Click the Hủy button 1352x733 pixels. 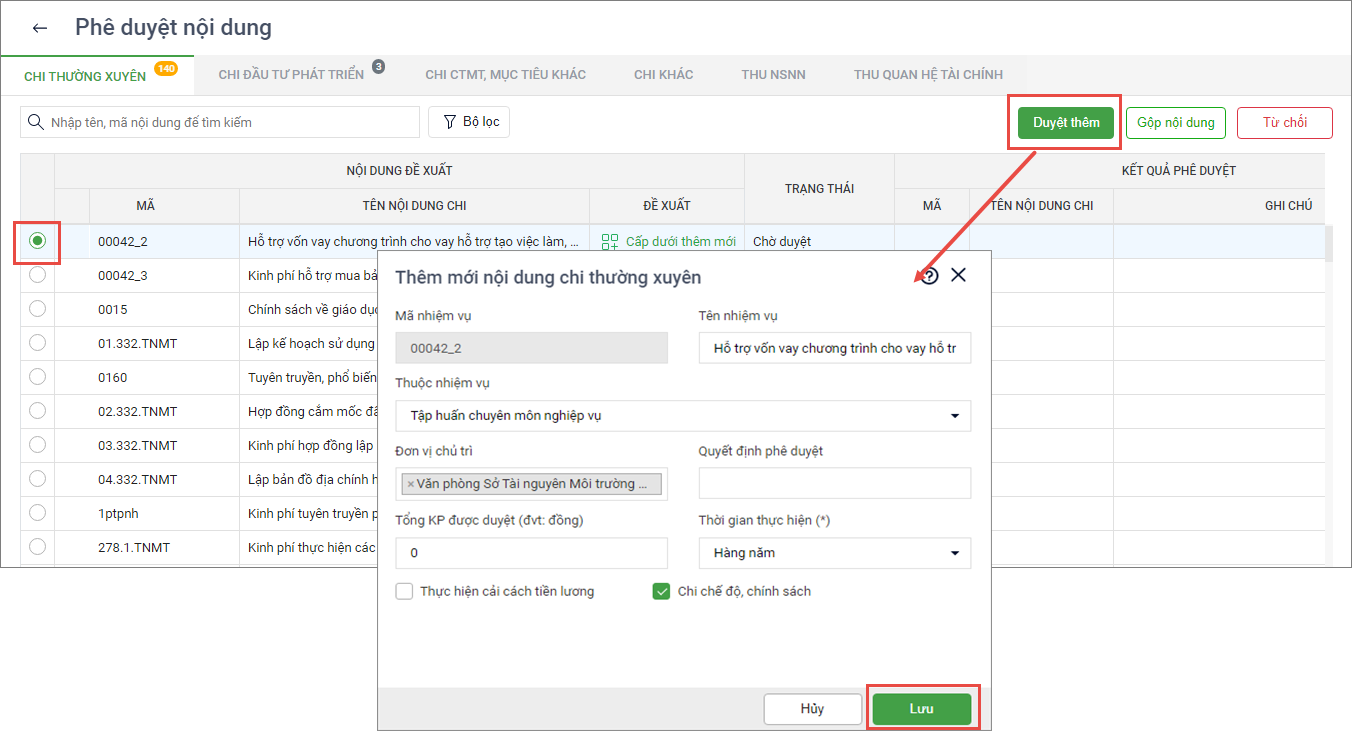point(812,709)
